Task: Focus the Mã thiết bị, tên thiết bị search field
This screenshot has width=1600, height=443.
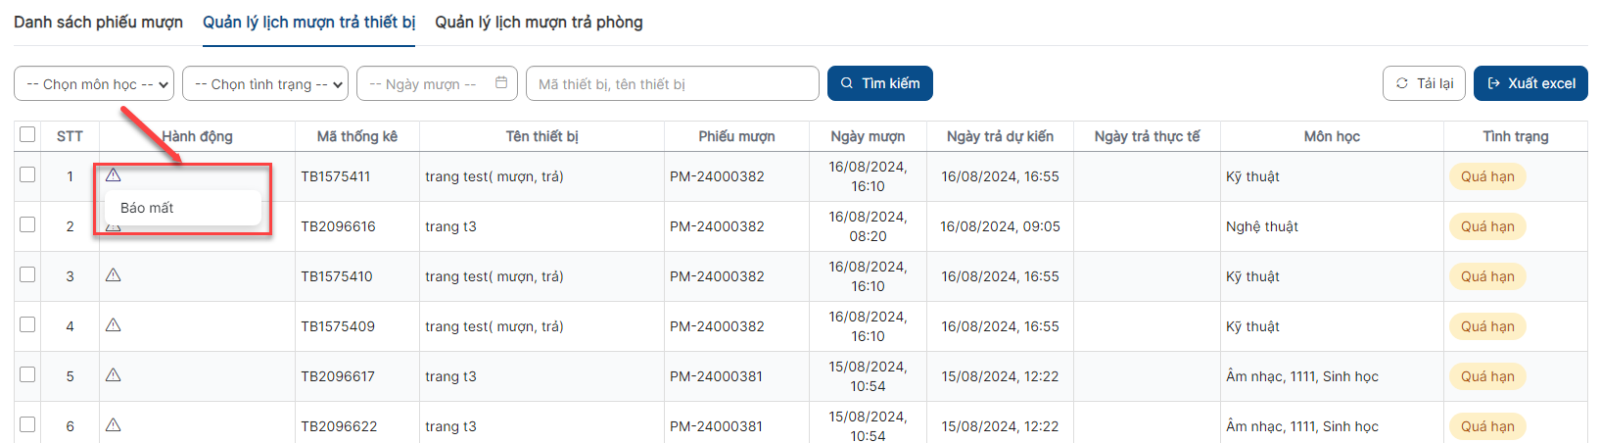Action: (x=672, y=84)
